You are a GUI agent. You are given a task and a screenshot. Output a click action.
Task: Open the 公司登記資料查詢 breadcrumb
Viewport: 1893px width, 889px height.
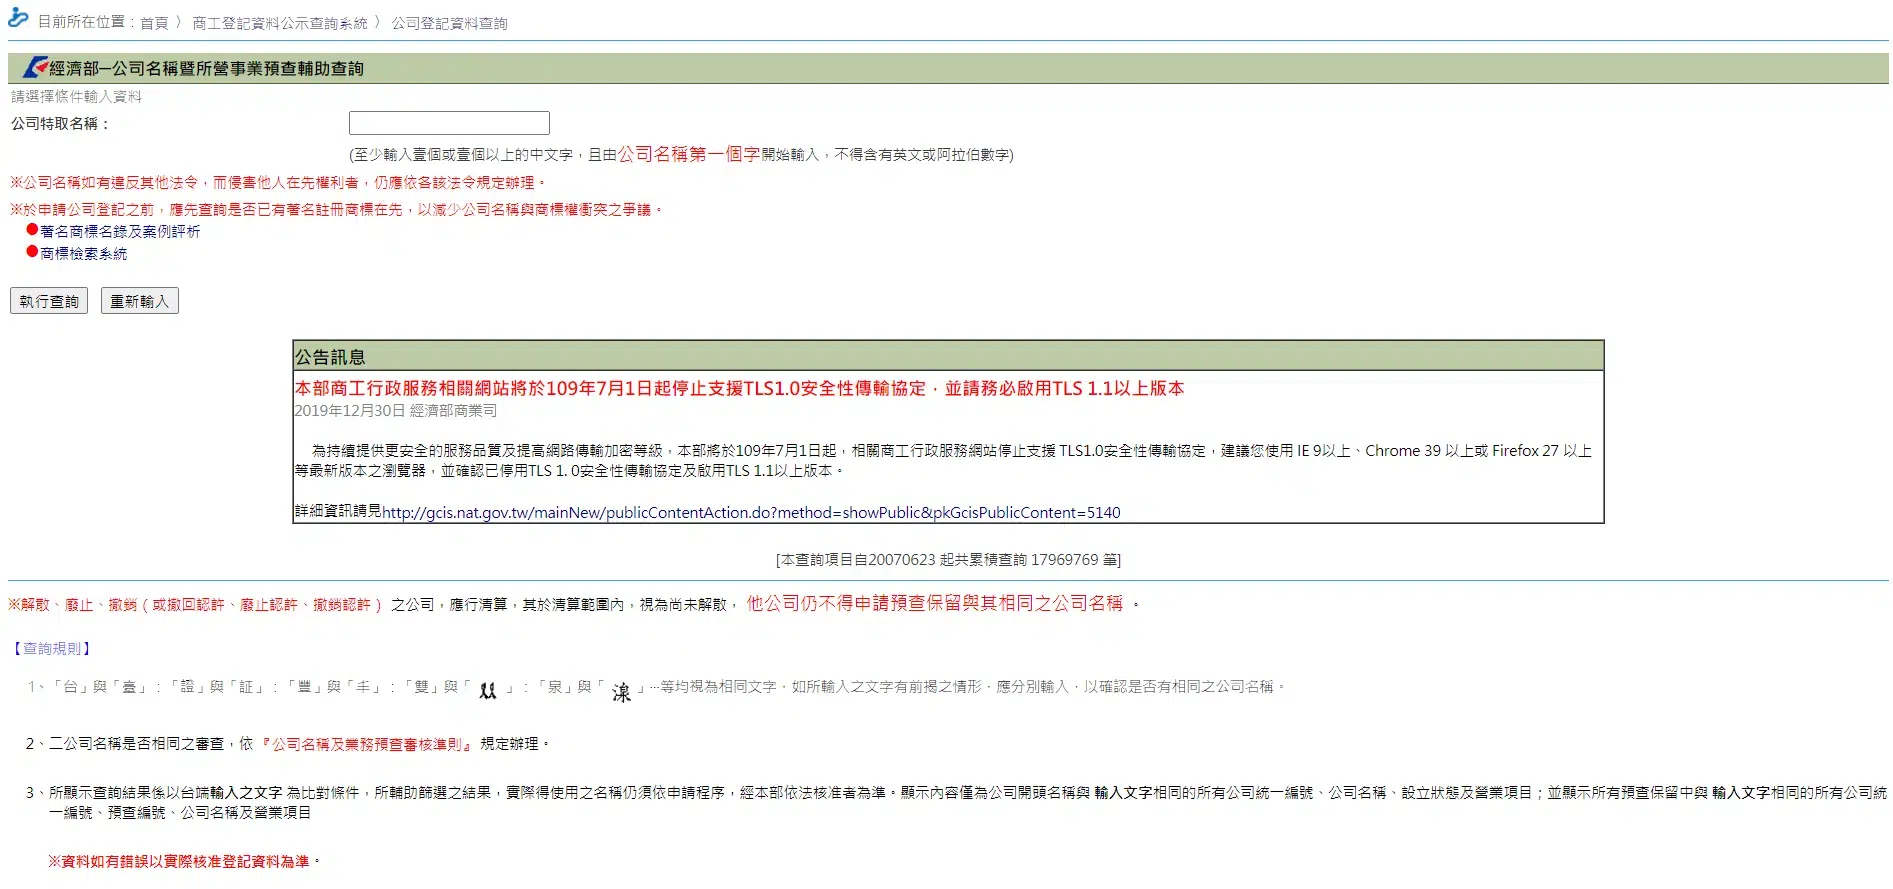point(450,23)
